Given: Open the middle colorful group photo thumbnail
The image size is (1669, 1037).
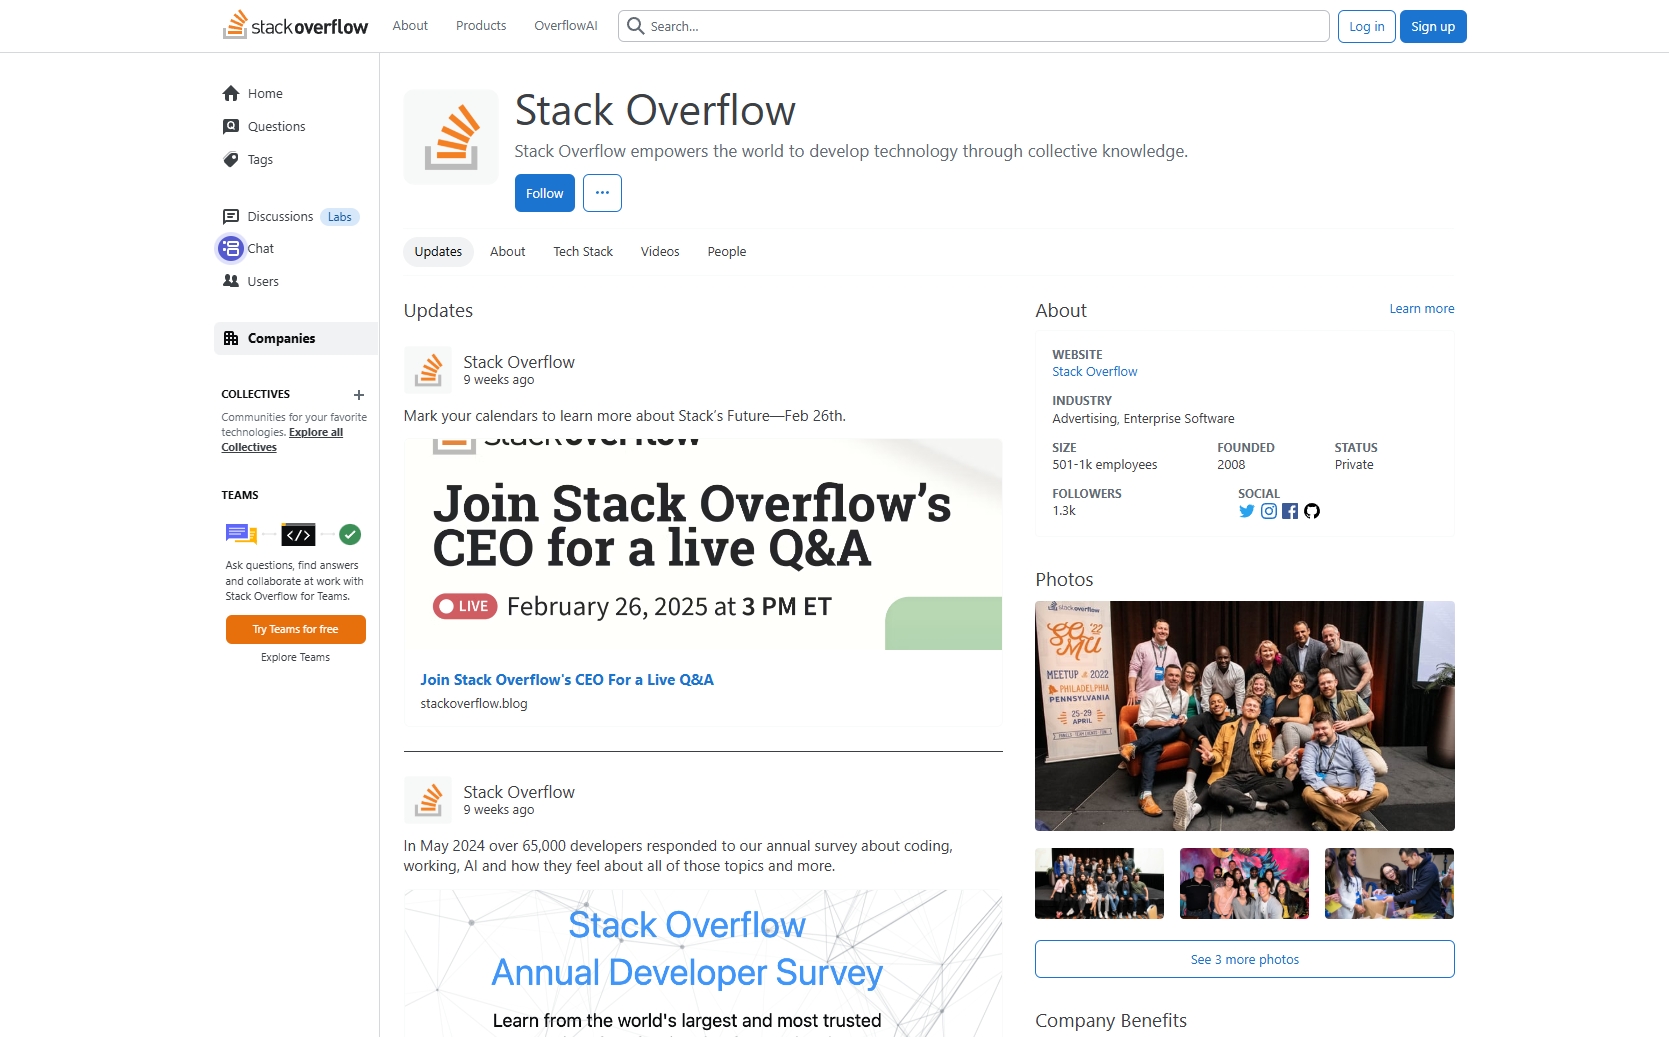Looking at the screenshot, I should (1244, 883).
